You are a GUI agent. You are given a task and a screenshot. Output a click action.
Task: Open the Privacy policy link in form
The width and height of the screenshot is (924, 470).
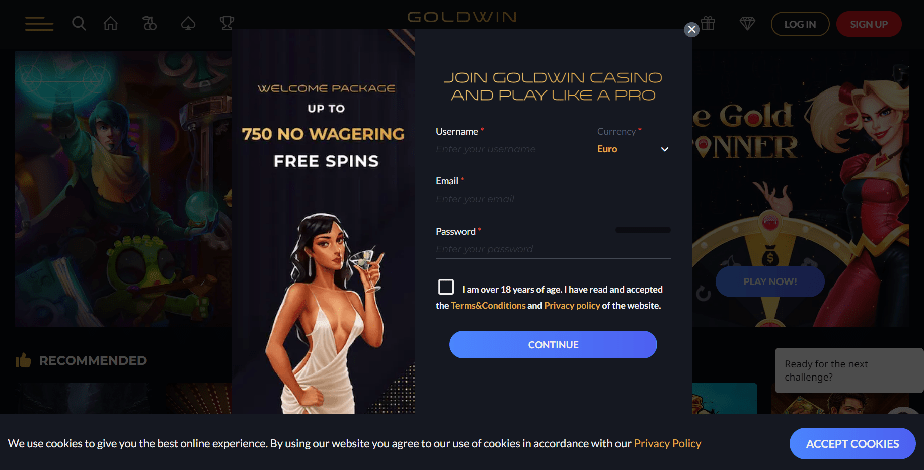point(572,306)
